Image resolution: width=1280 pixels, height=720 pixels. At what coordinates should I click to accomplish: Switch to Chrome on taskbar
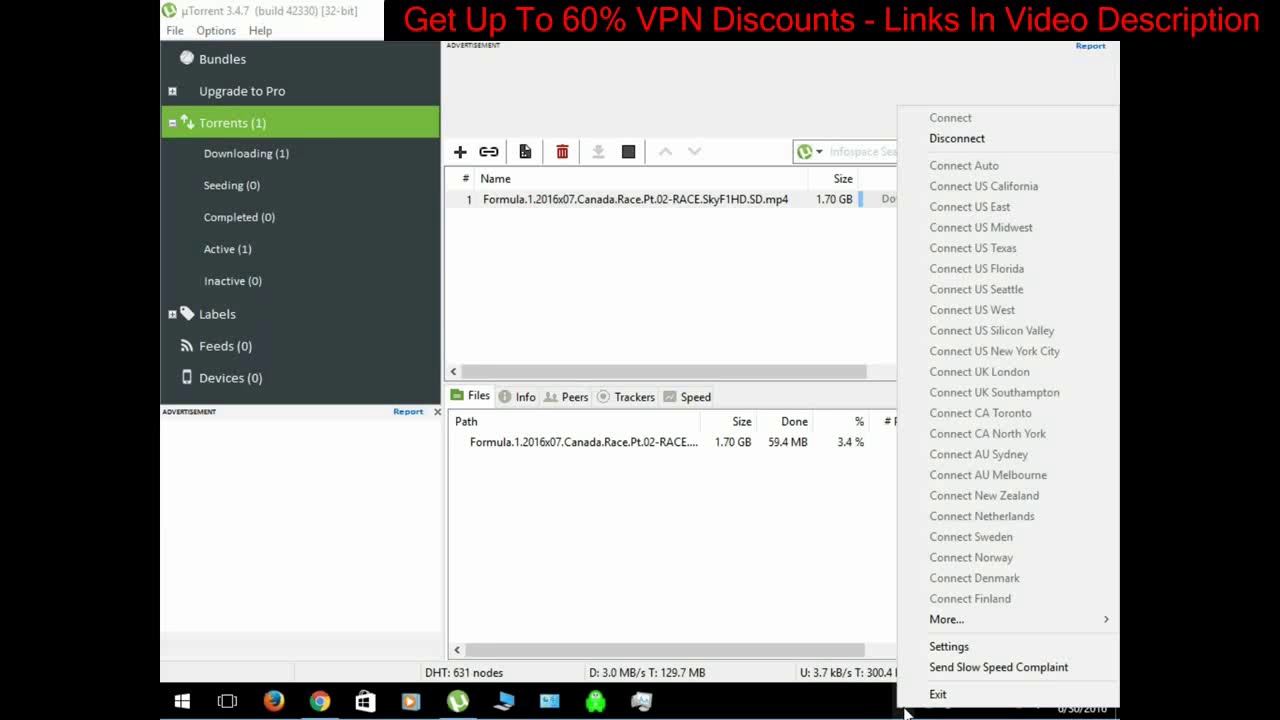pos(319,702)
